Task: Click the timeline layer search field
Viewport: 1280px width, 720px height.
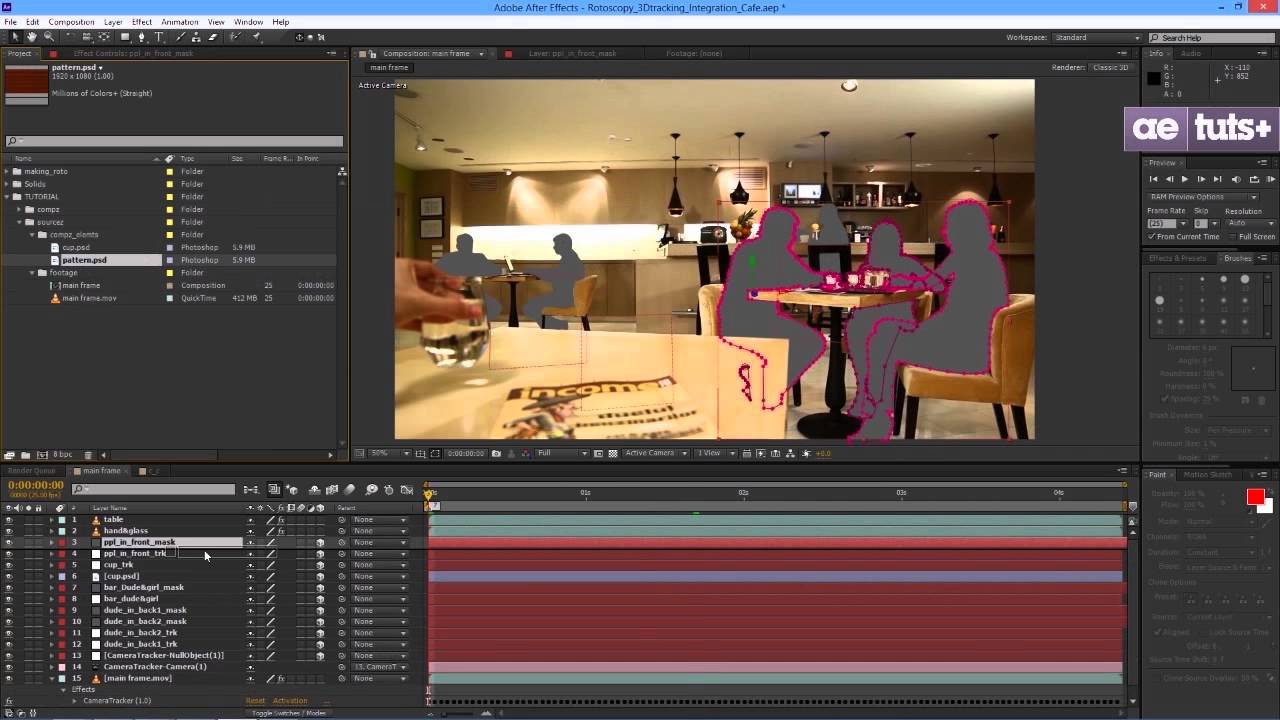Action: point(153,489)
